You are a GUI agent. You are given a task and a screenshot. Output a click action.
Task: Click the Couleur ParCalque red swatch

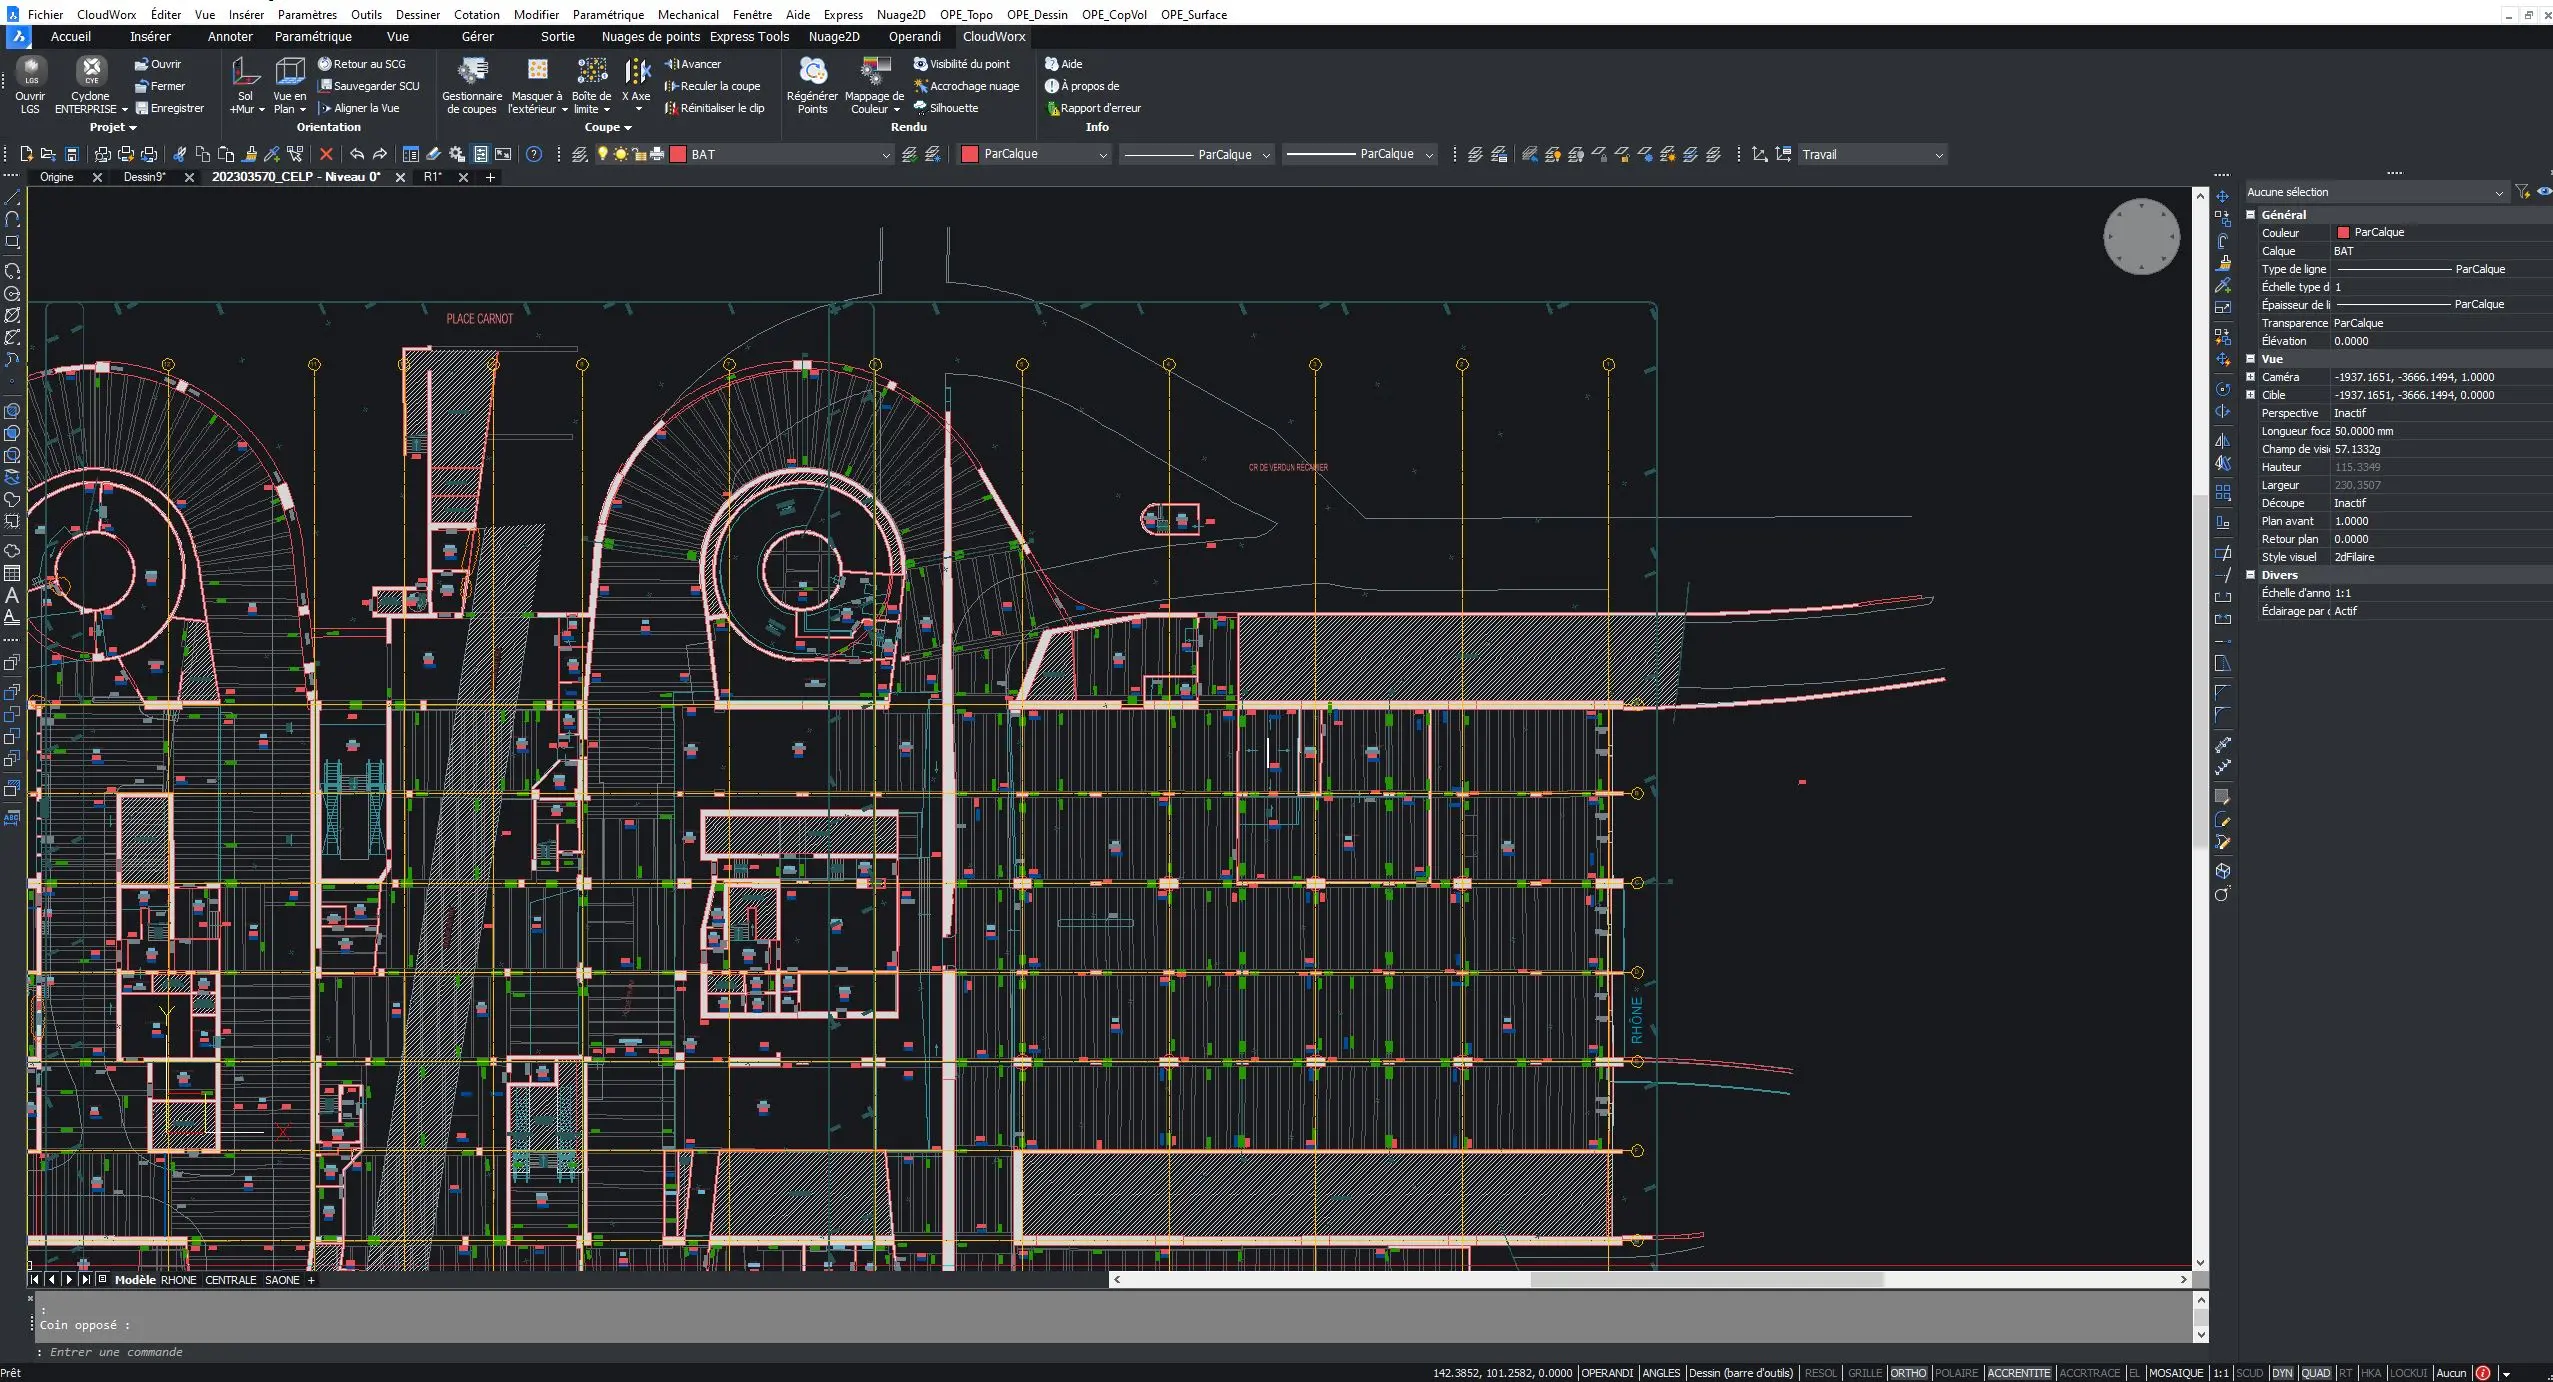[2343, 232]
